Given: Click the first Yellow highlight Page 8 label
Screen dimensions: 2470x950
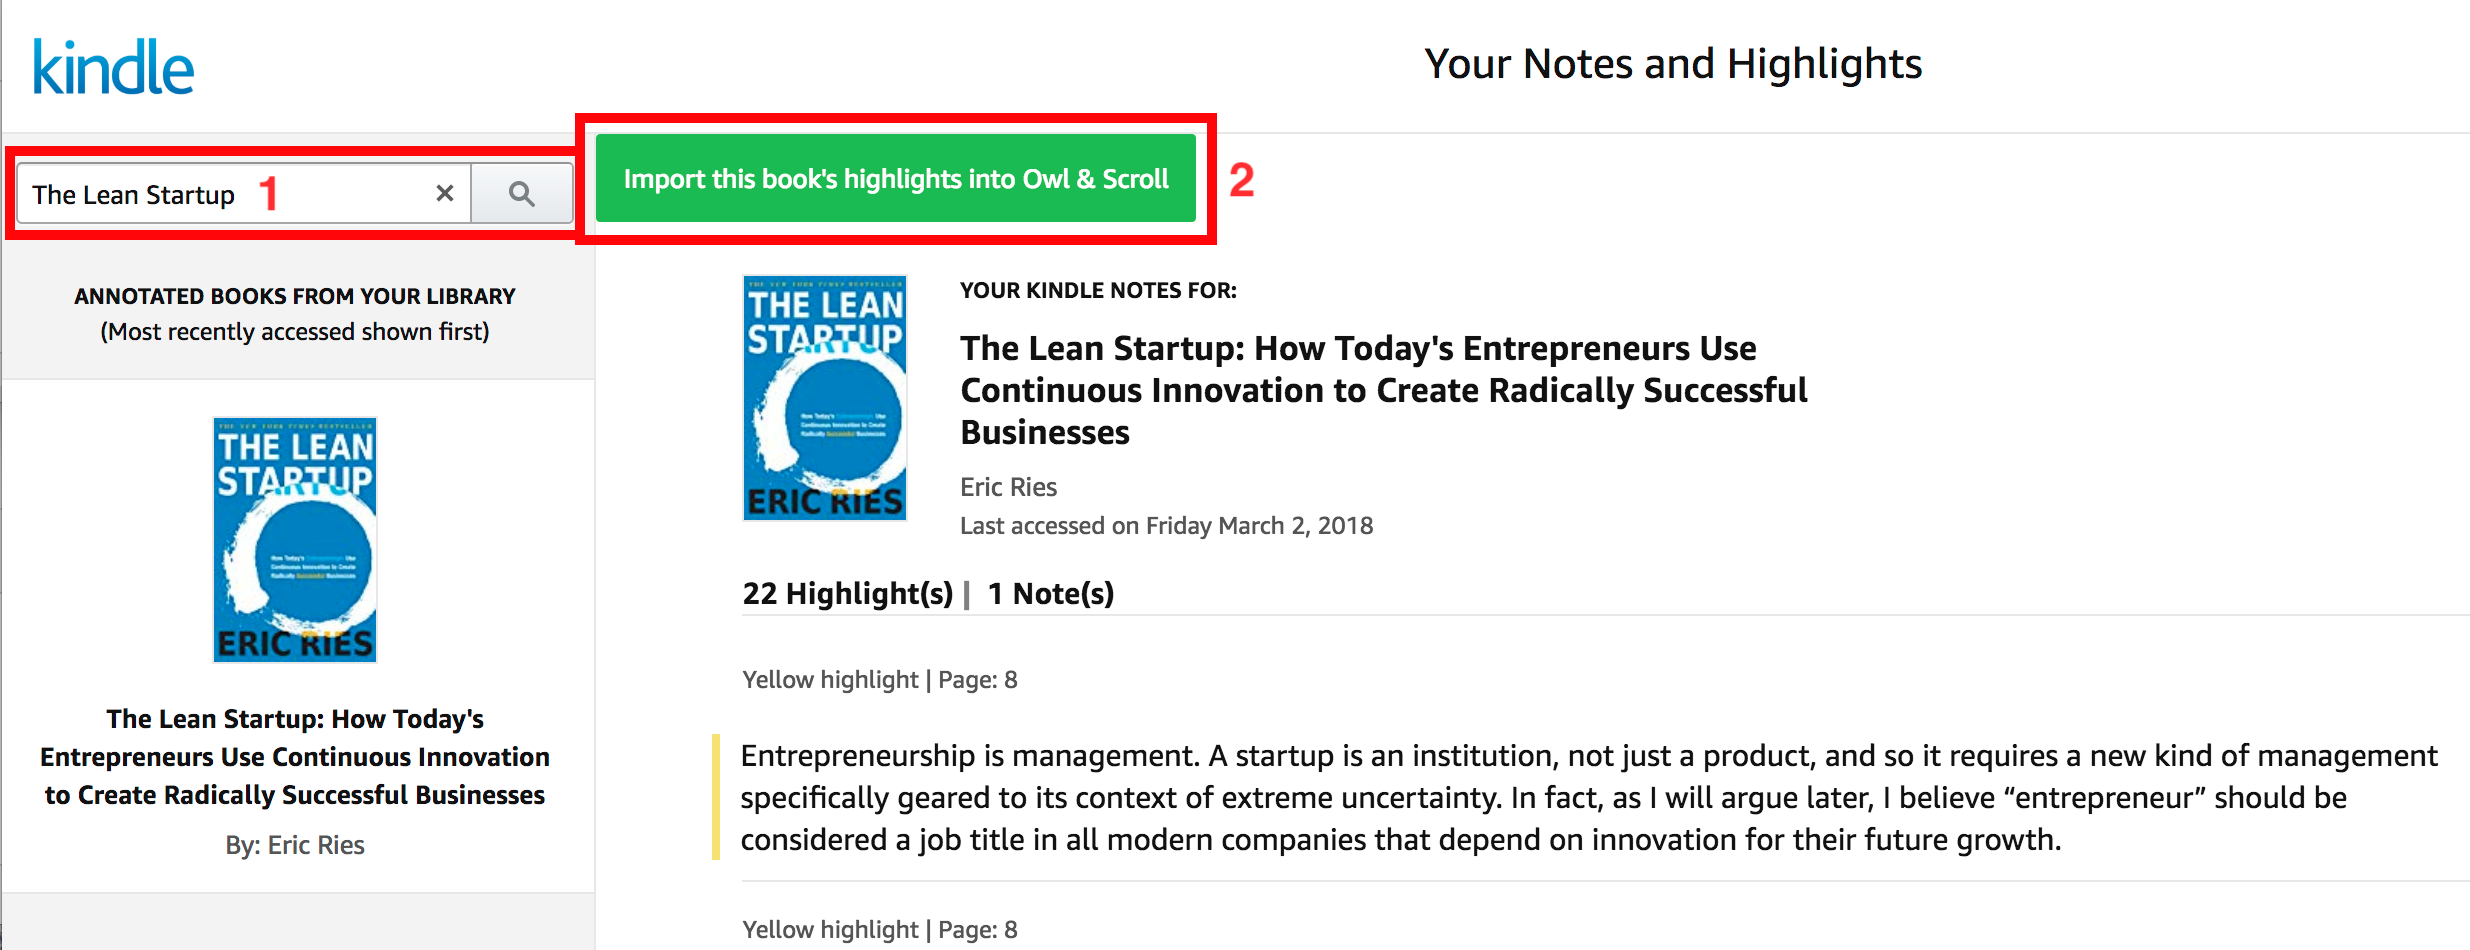Looking at the screenshot, I should pos(880,680).
